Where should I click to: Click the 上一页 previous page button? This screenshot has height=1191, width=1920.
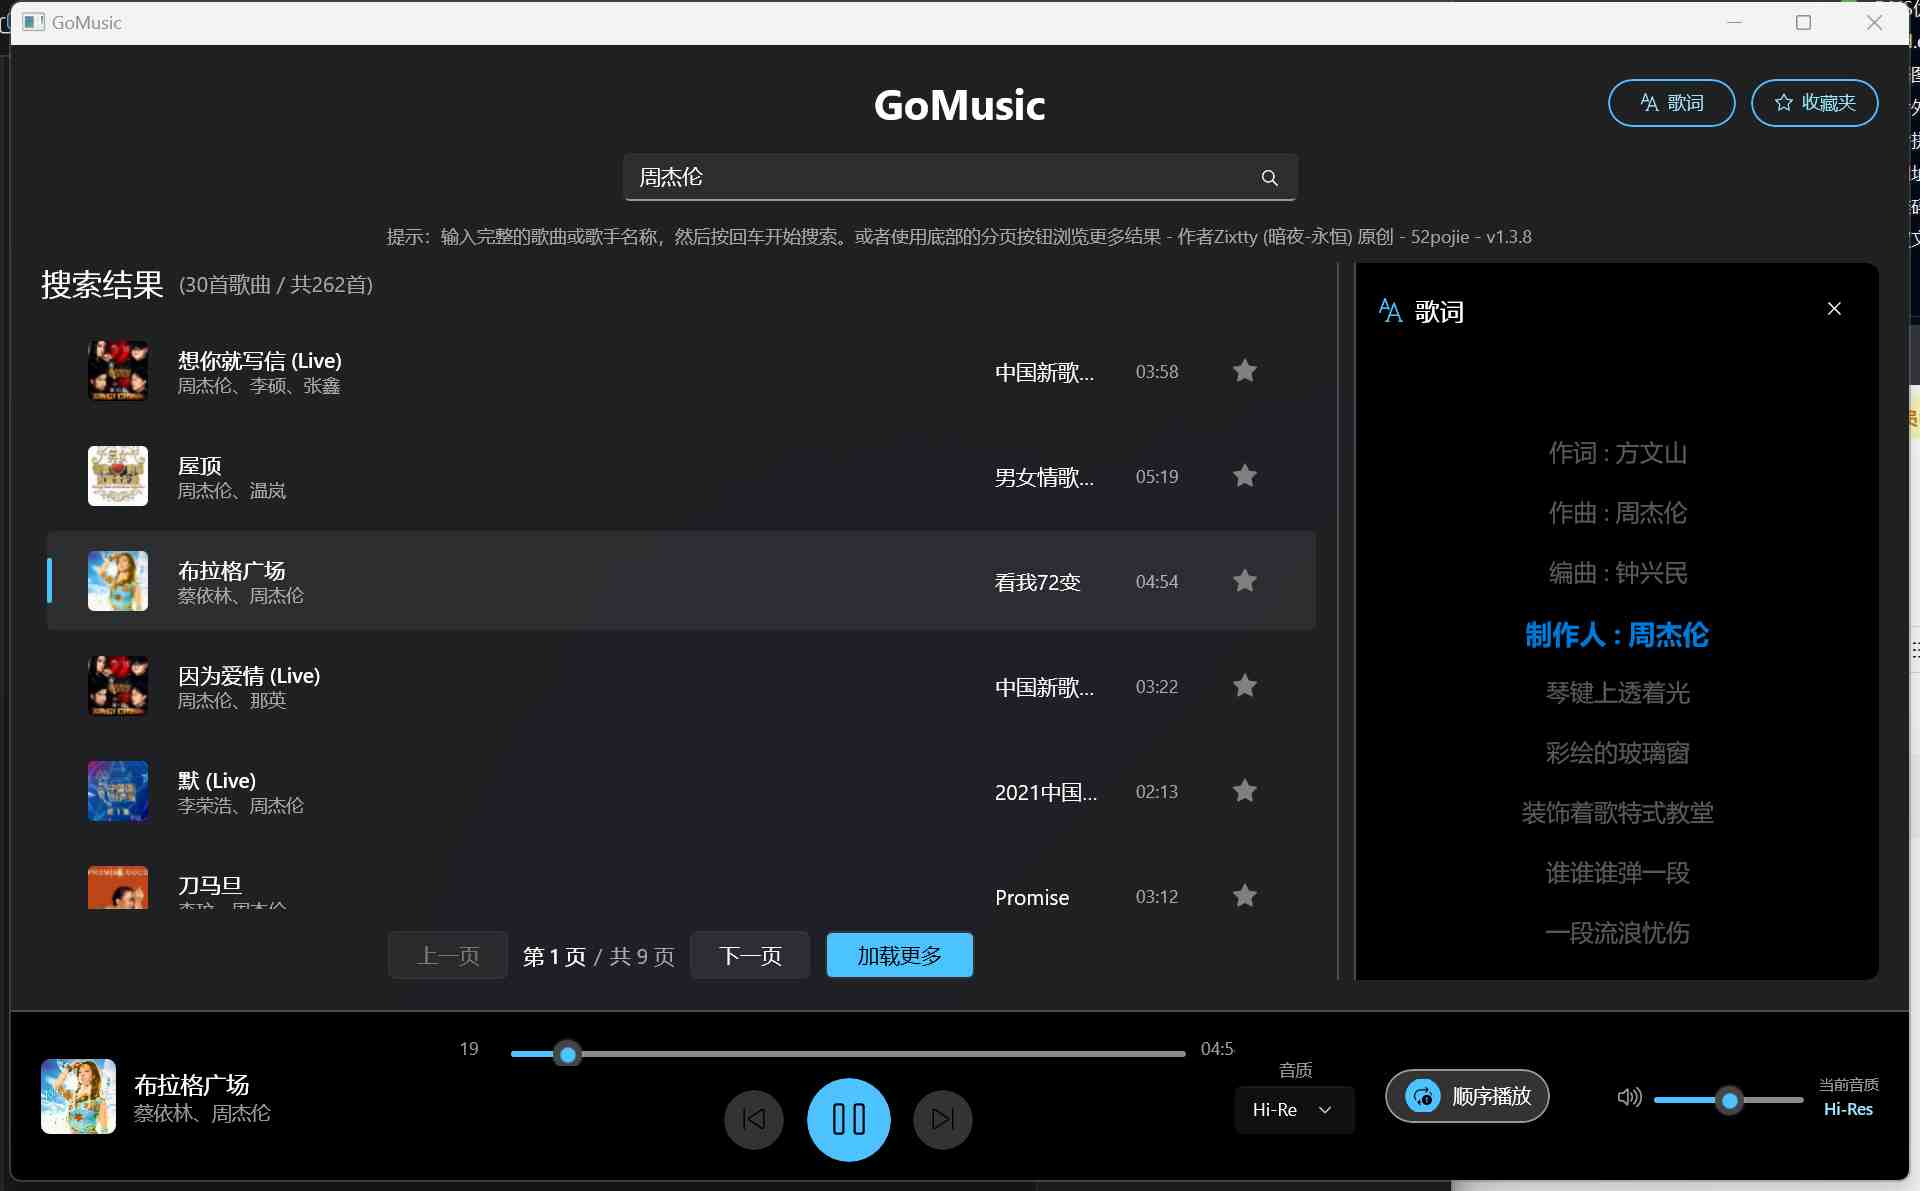(447, 955)
